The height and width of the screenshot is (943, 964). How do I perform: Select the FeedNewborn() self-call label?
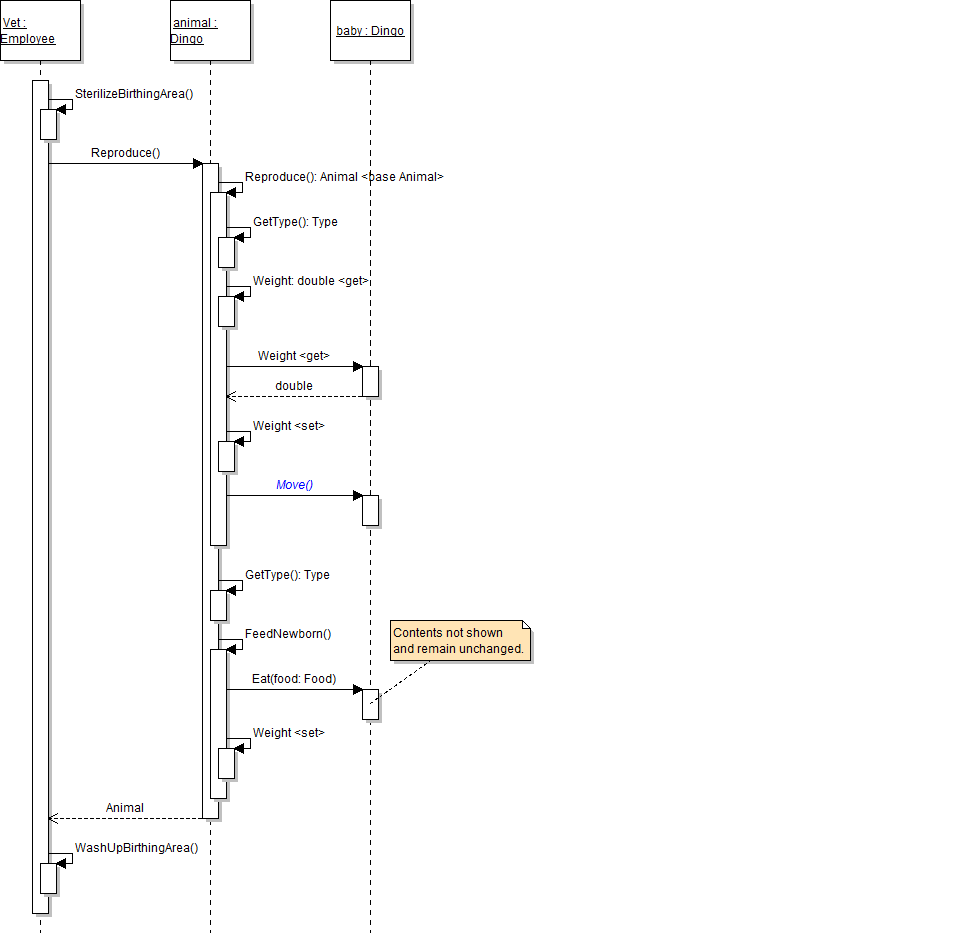click(288, 633)
